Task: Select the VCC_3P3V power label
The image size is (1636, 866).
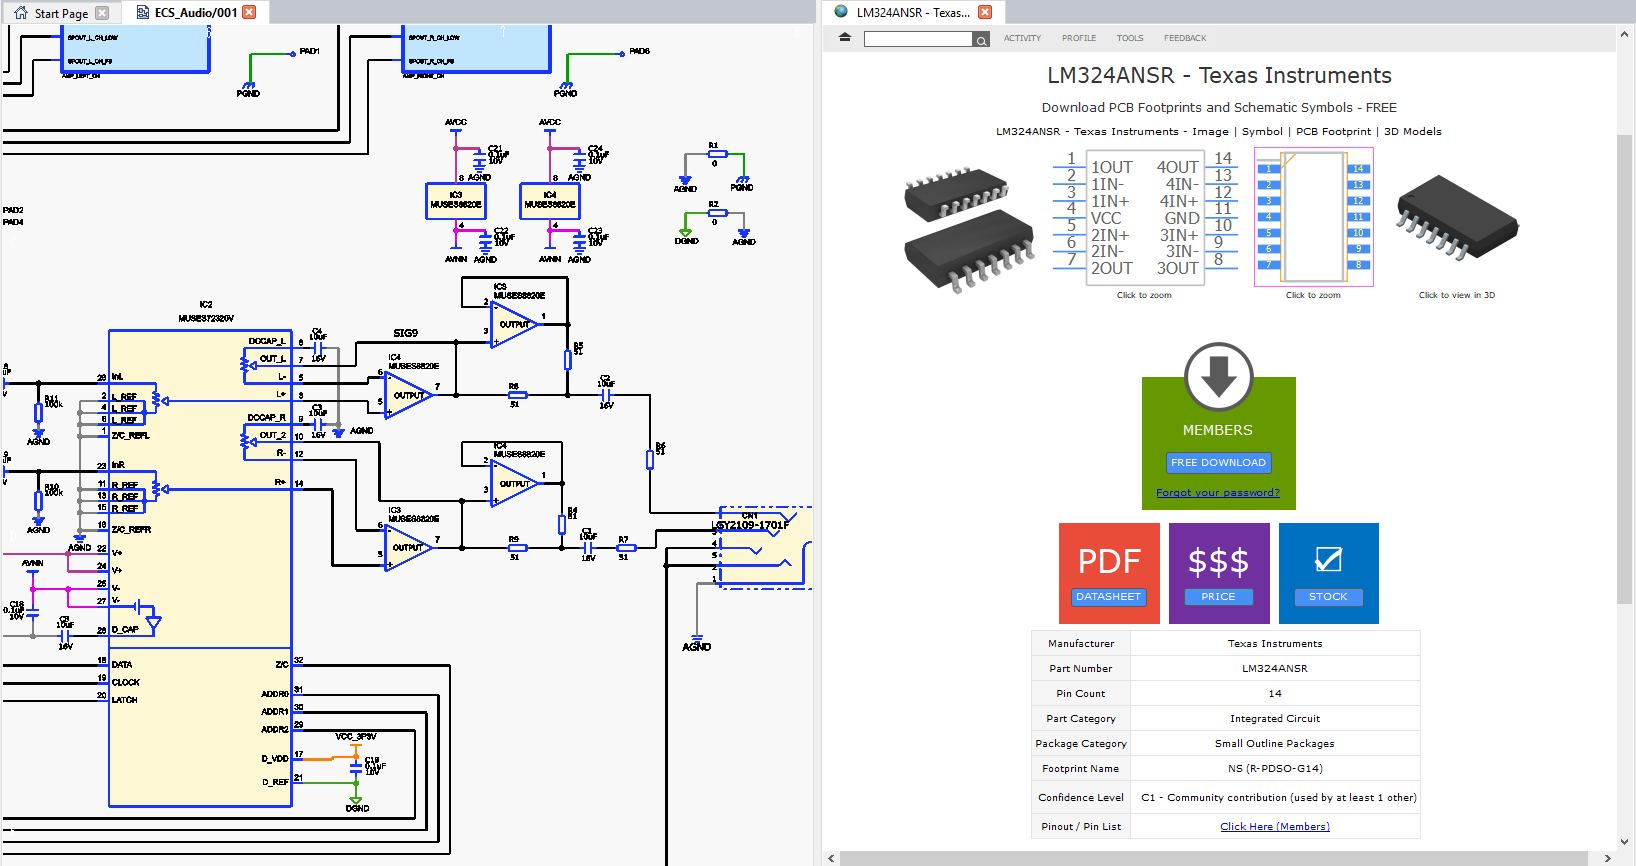Action: click(356, 736)
